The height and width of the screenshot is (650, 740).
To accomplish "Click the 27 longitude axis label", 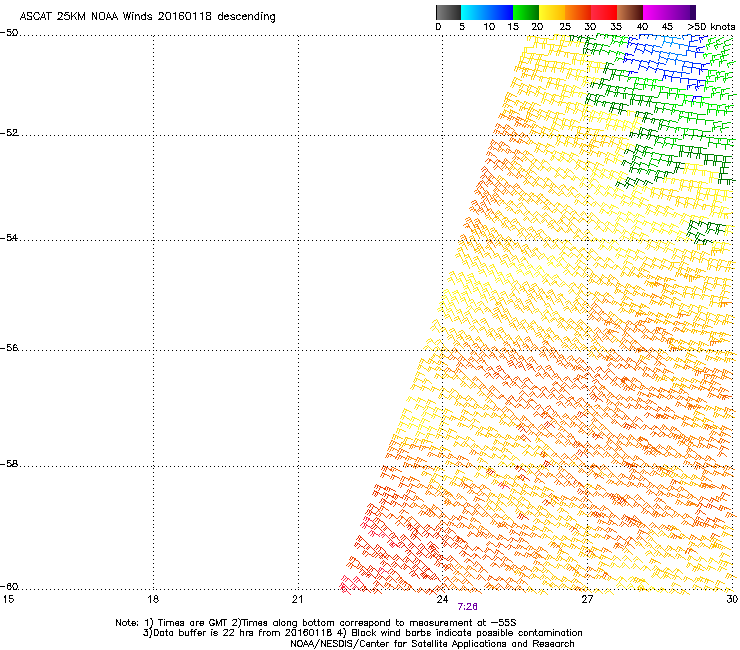I will 587,599.
